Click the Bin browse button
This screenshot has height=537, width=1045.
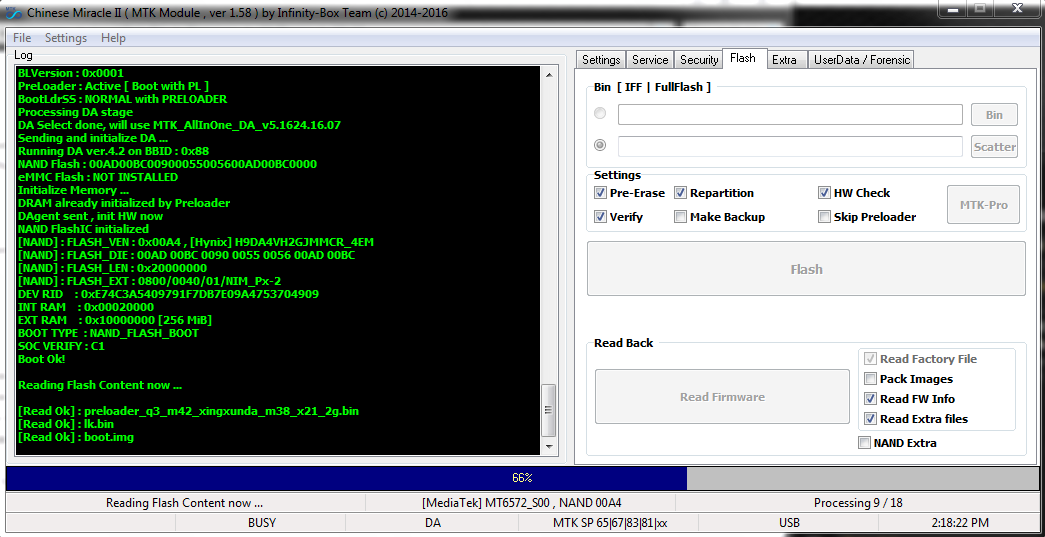point(994,115)
